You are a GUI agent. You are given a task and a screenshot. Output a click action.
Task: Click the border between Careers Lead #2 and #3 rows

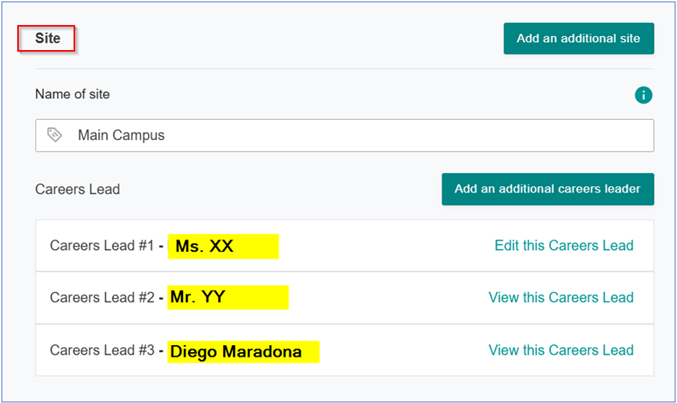tap(345, 324)
